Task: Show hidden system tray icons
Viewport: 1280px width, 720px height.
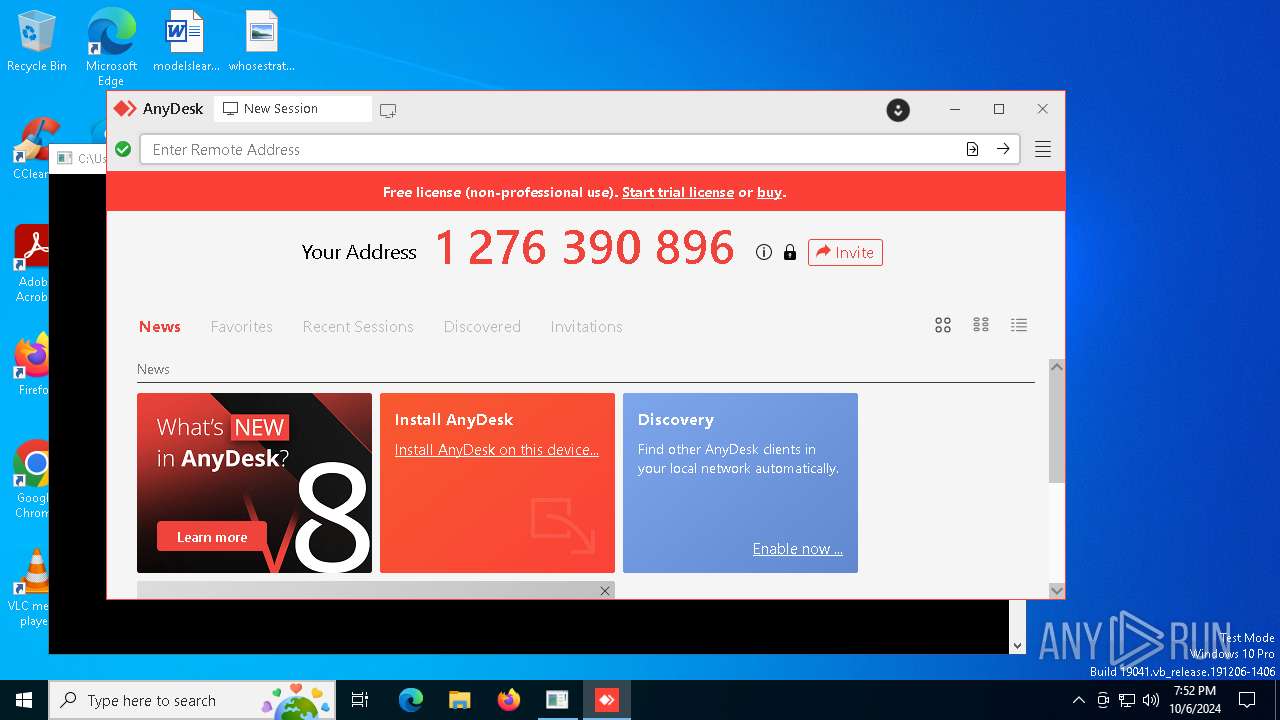Action: (x=1078, y=700)
